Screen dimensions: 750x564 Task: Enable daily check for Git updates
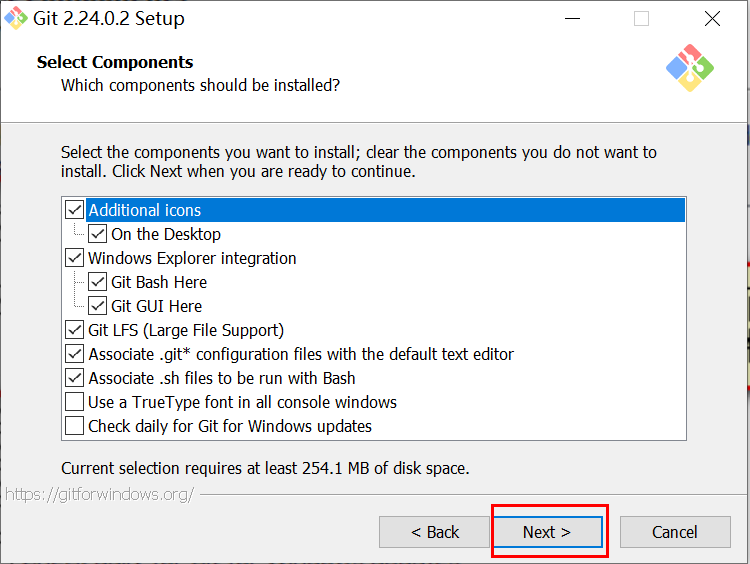pyautogui.click(x=75, y=426)
